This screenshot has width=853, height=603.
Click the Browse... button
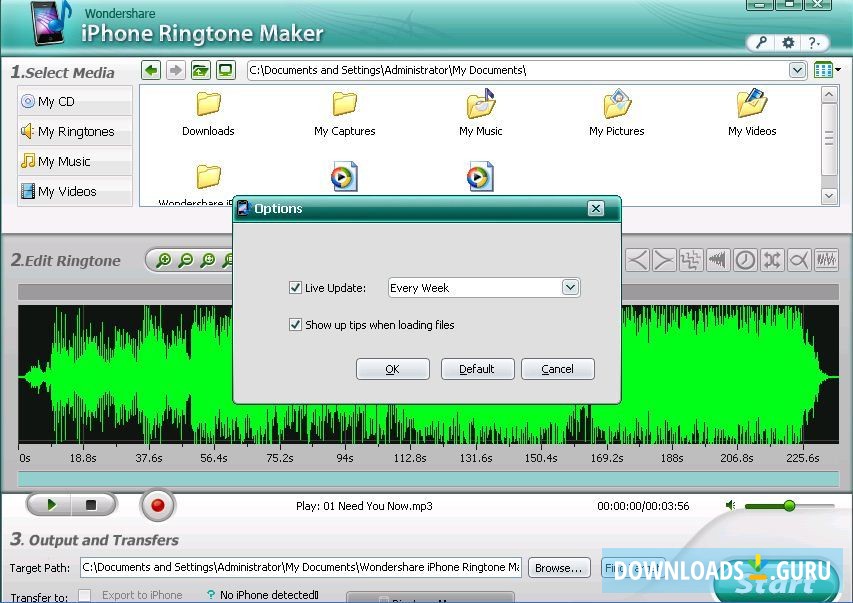pos(559,568)
